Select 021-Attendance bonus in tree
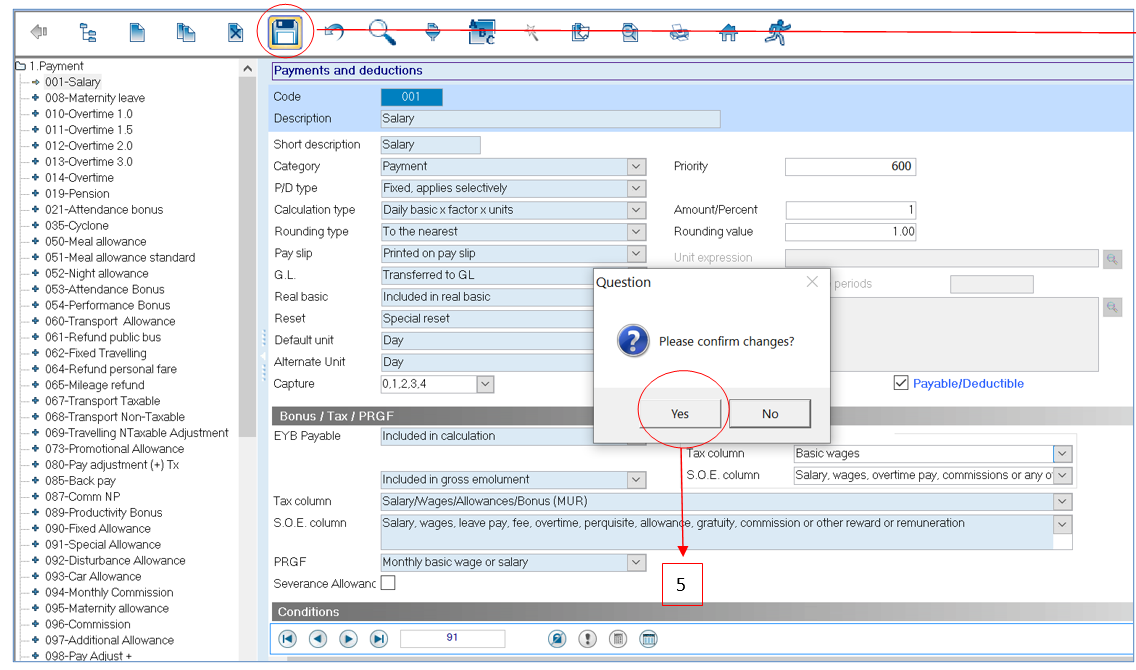Screen dimensions: 1136x670 (x=104, y=209)
